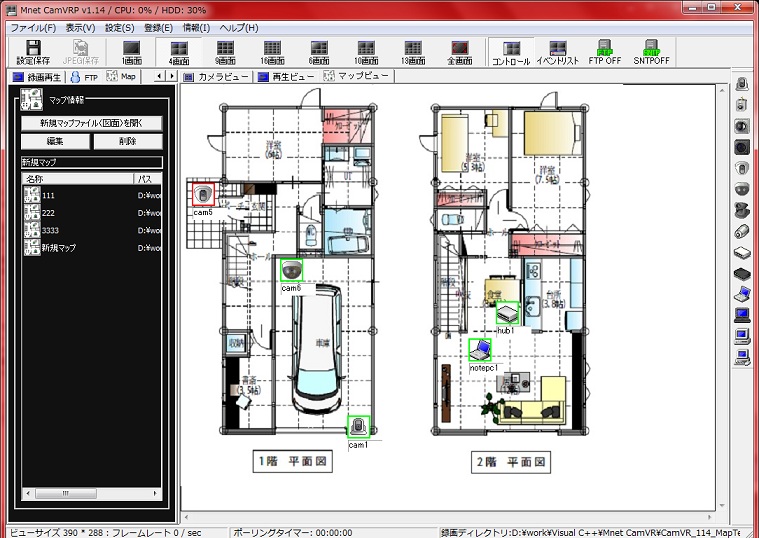The width and height of the screenshot is (759, 538).
Task: Click the map list scroll-right arrow
Action: [x=155, y=493]
